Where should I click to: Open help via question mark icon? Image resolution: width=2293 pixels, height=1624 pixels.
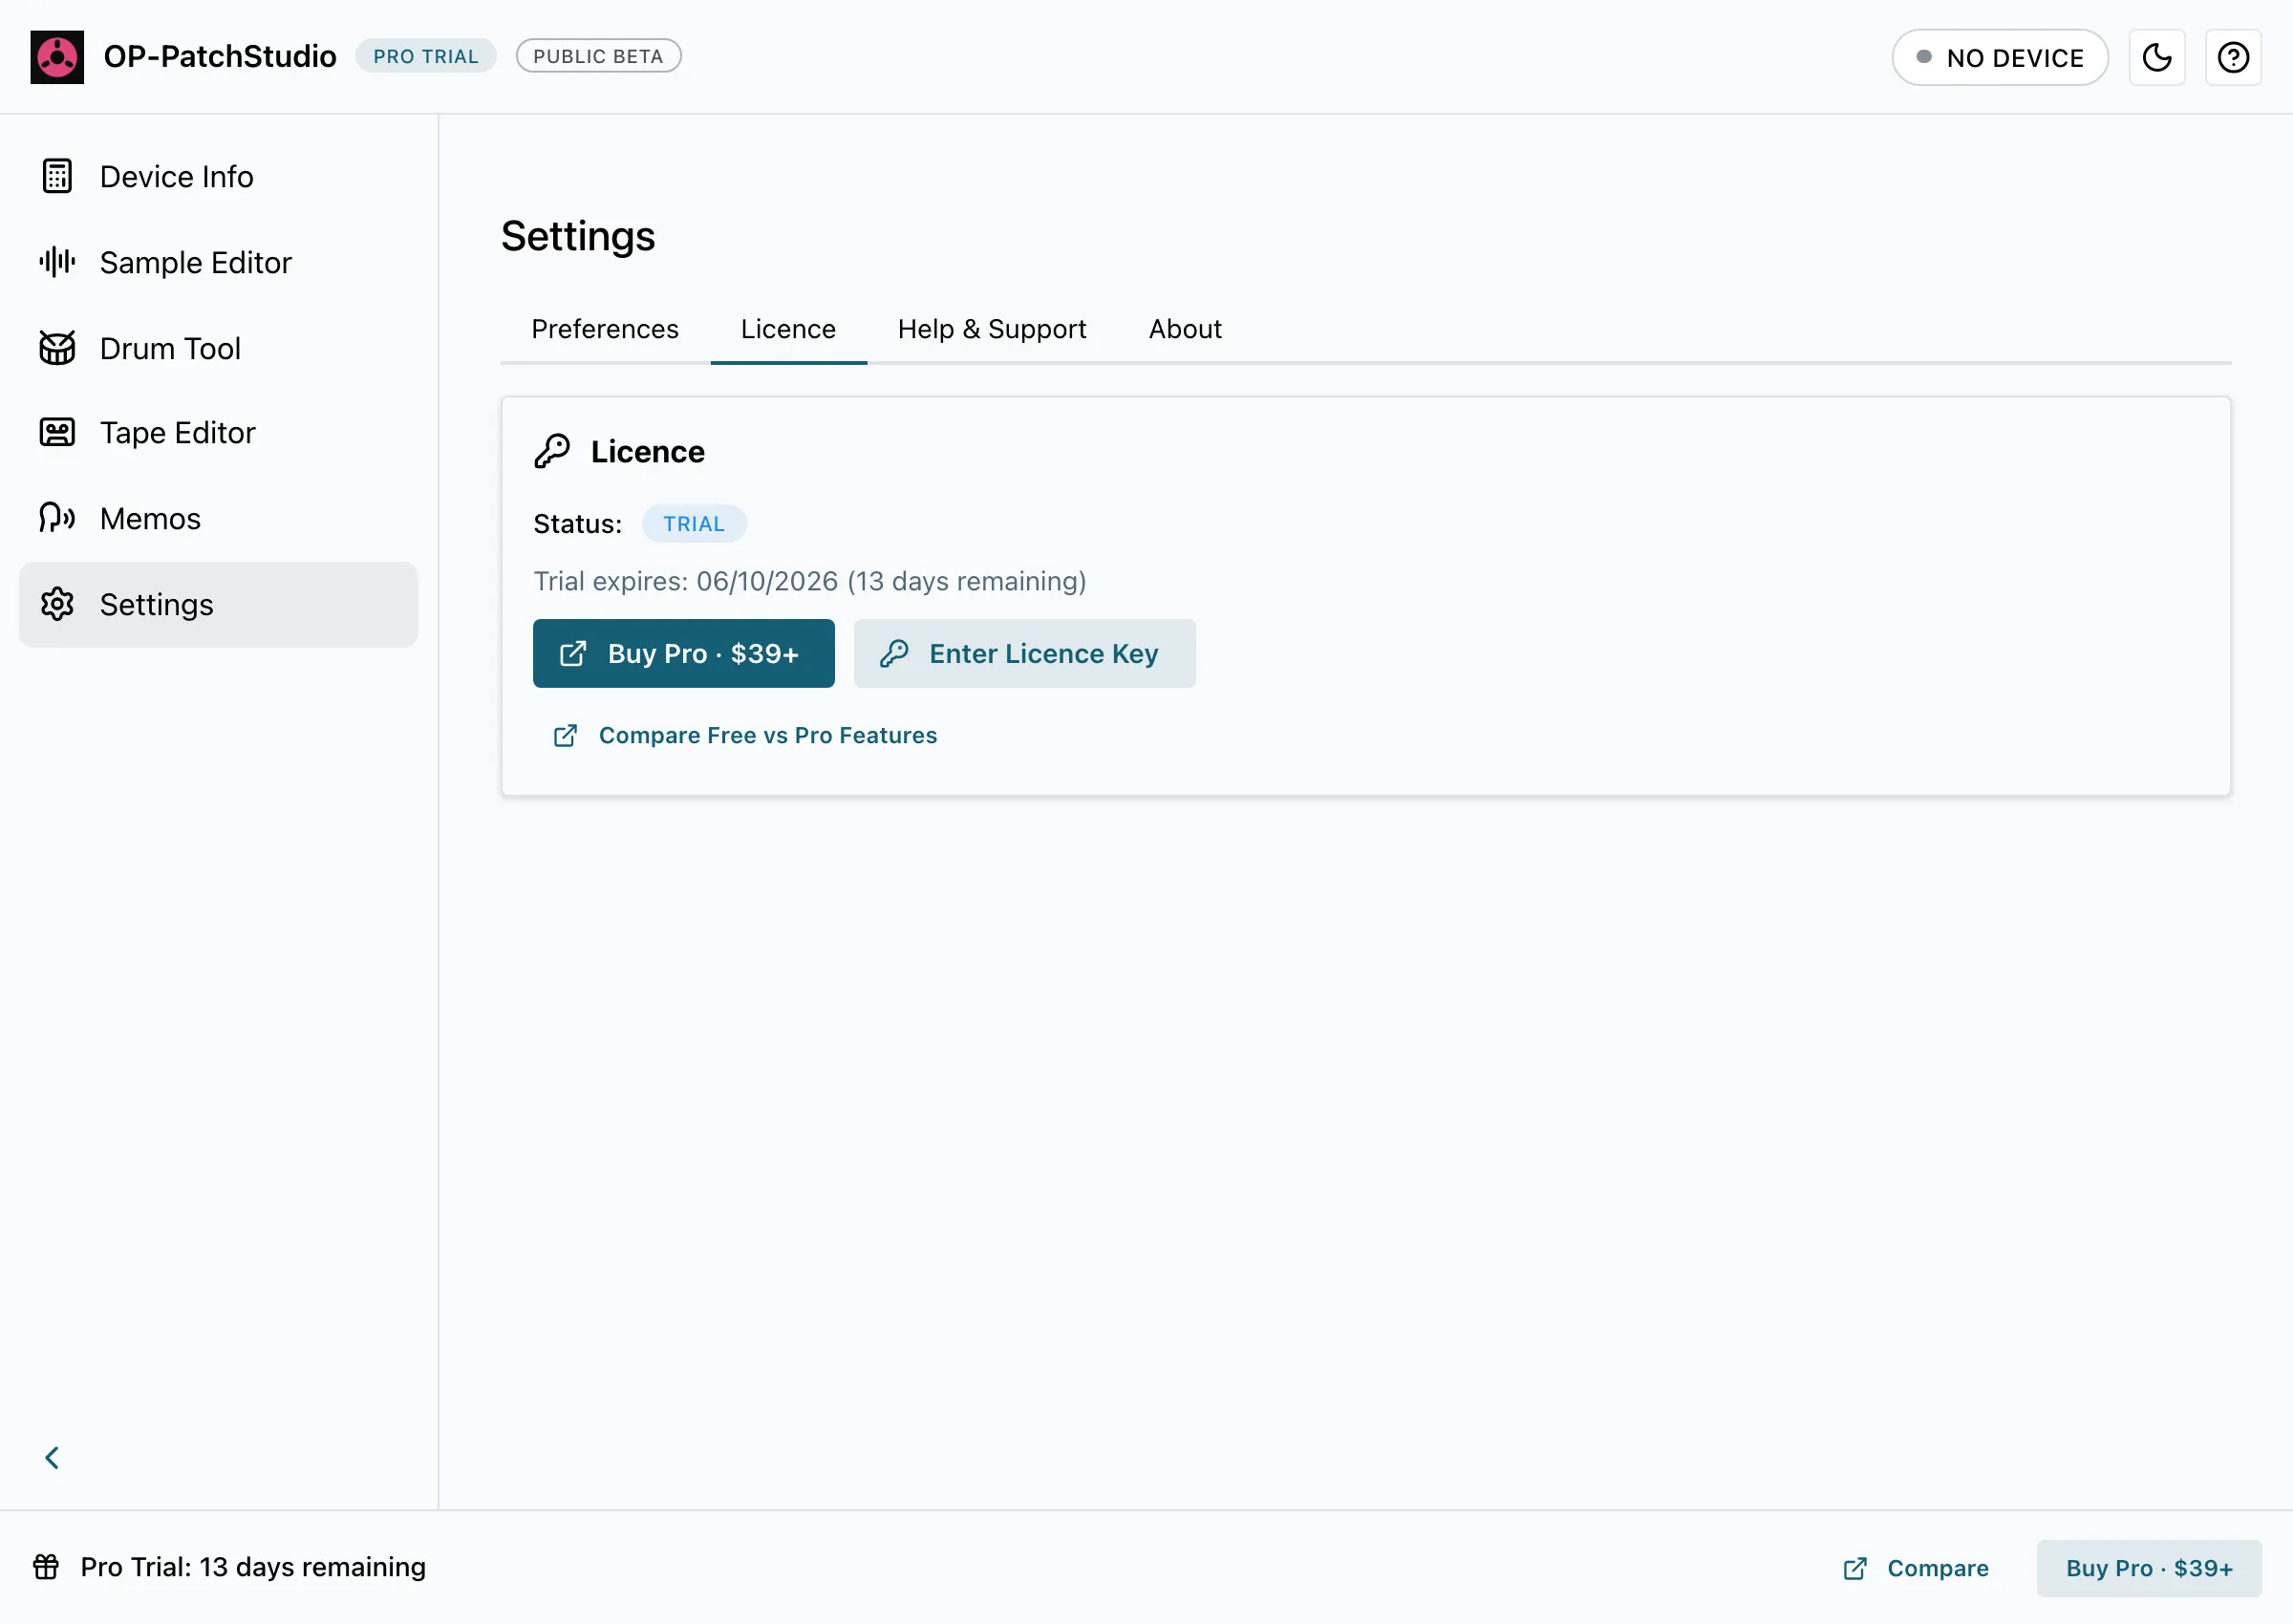2233,58
